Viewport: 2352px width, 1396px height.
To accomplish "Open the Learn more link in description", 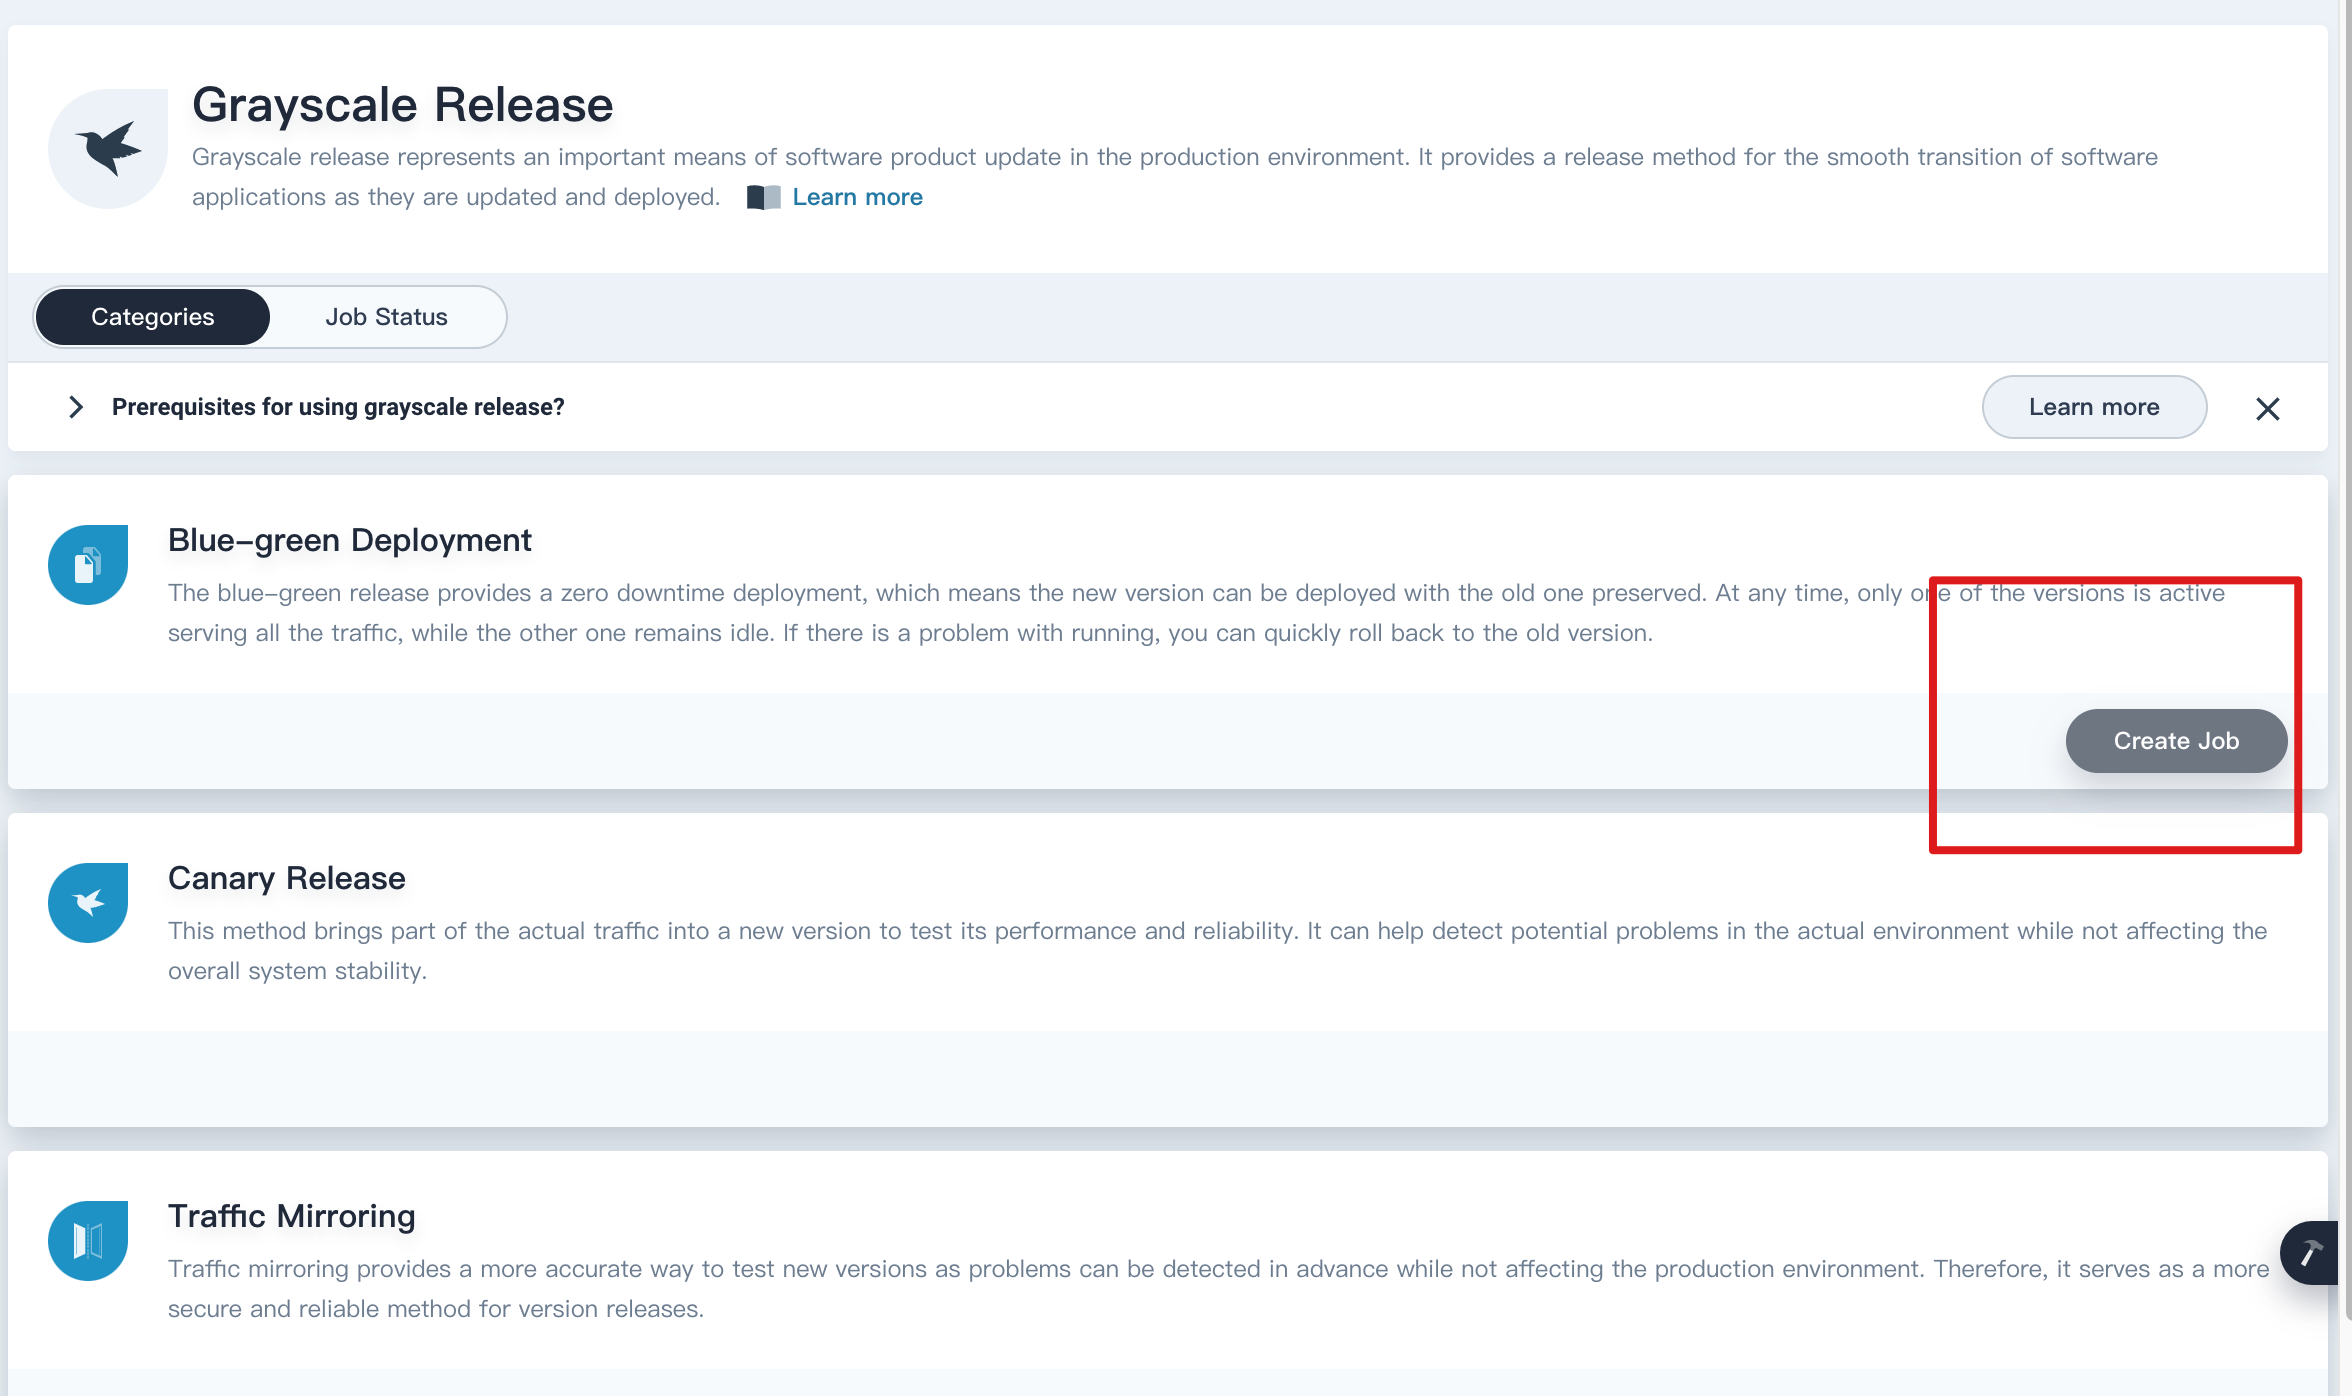I will (857, 197).
